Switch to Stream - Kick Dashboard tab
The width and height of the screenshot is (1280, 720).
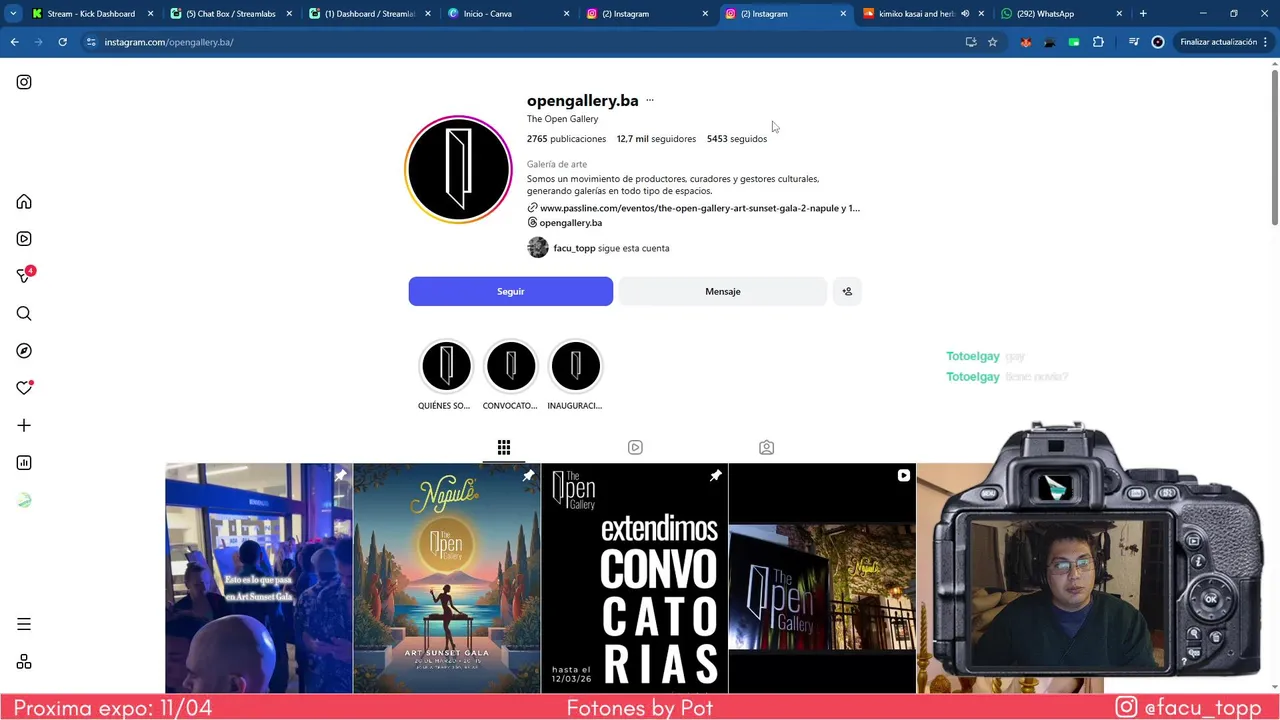(x=92, y=14)
